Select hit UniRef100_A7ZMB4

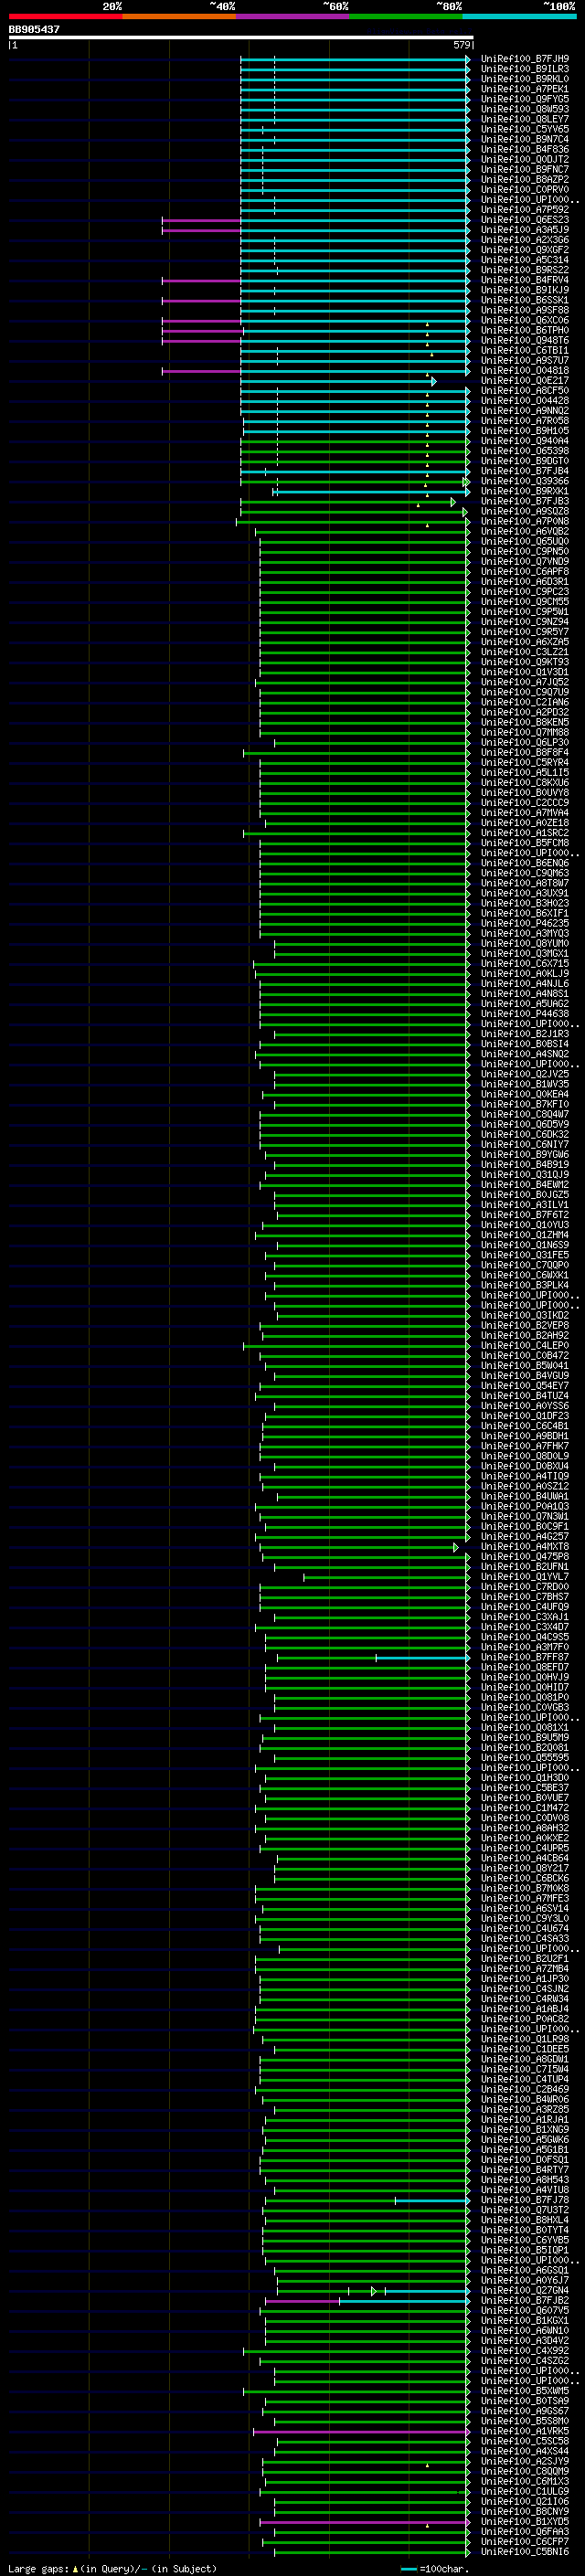pos(525,1969)
